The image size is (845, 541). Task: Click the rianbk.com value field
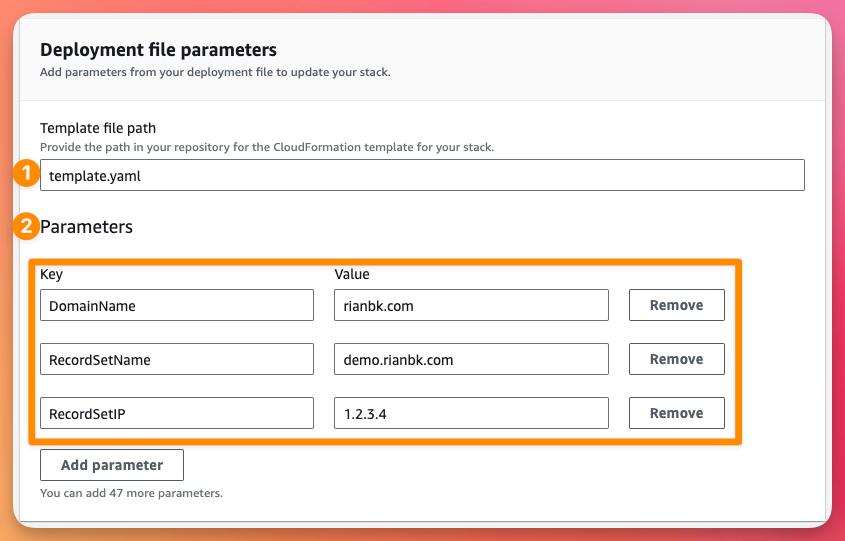point(471,305)
